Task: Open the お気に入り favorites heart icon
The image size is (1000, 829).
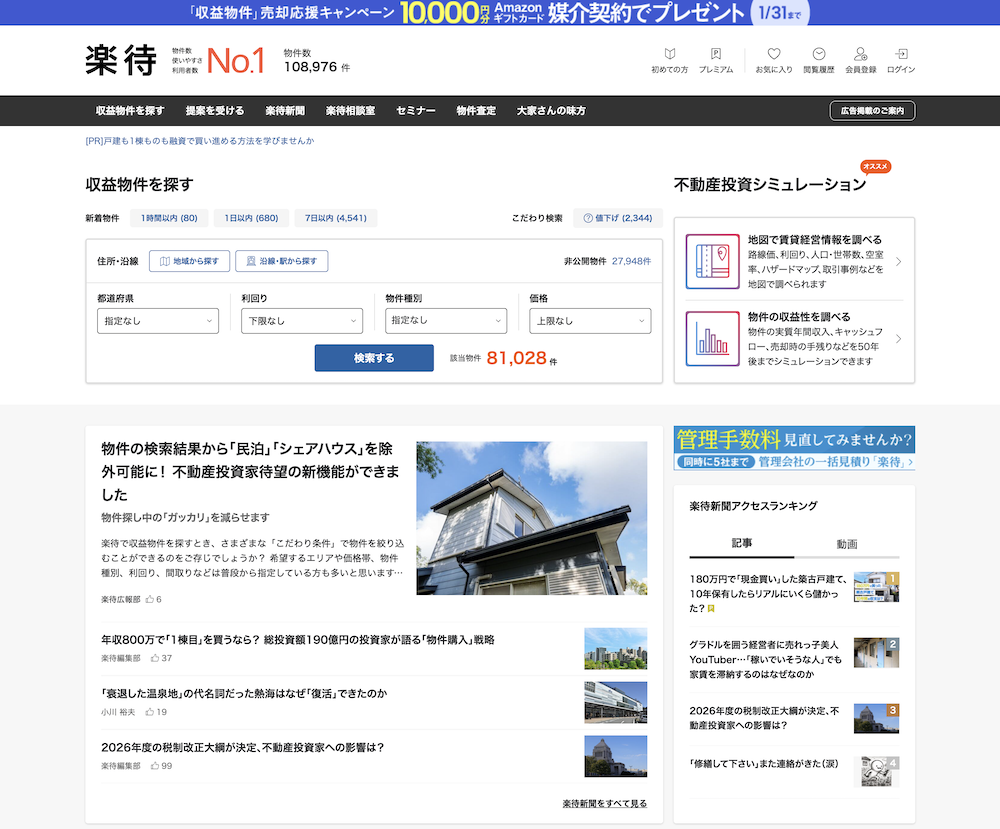Action: [773, 58]
